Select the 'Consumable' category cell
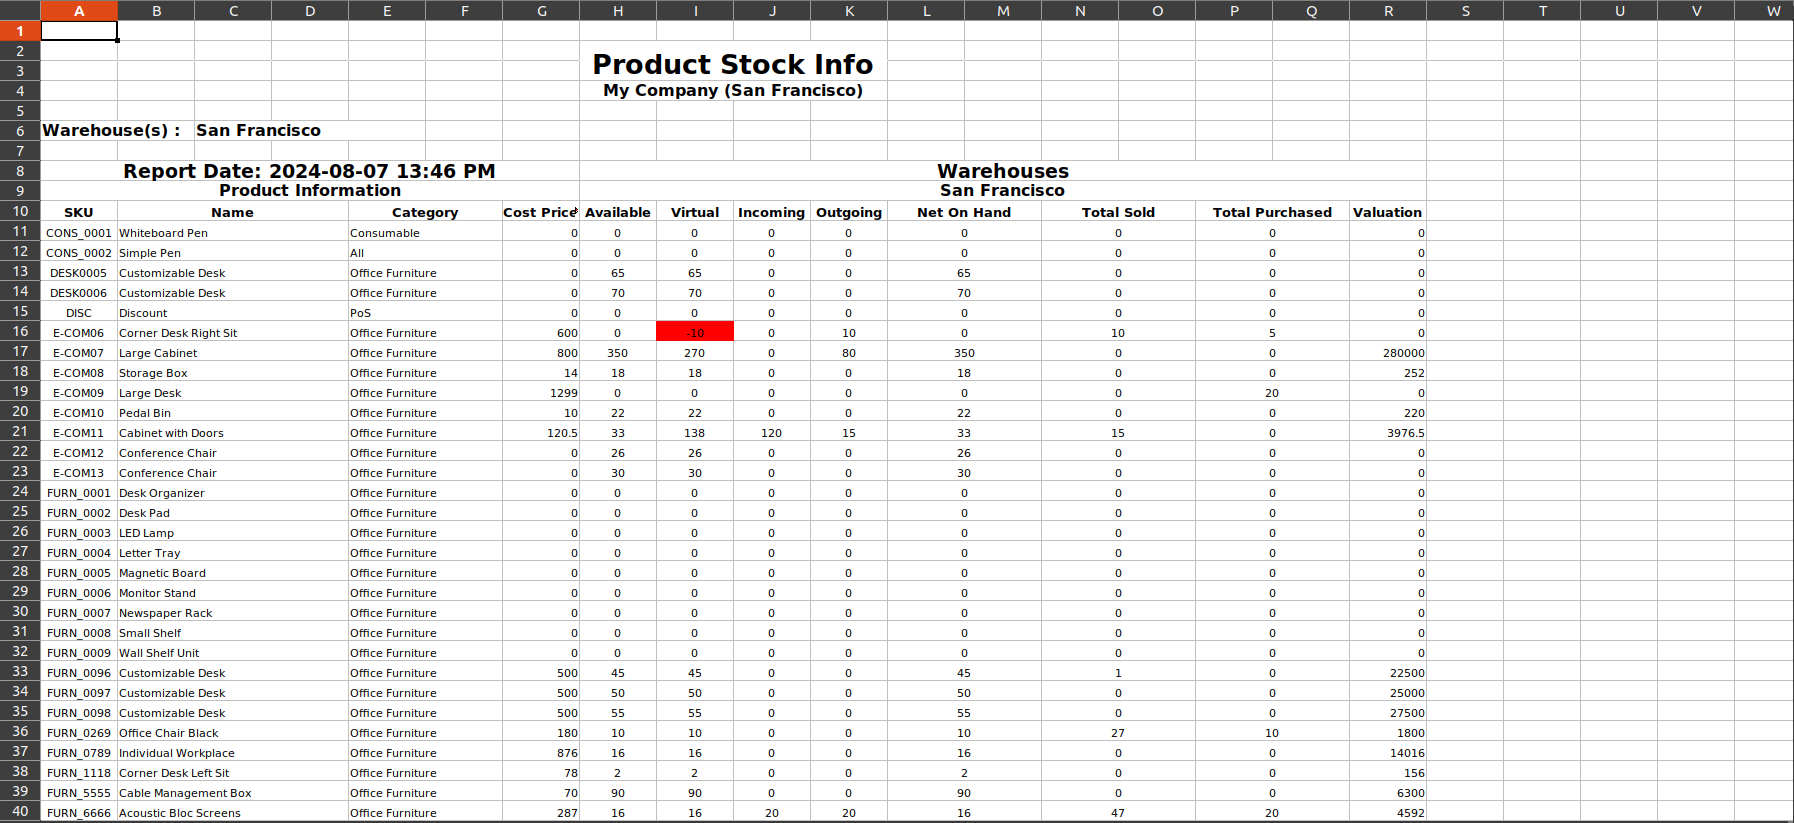Viewport: 1794px width, 823px height. tap(425, 232)
